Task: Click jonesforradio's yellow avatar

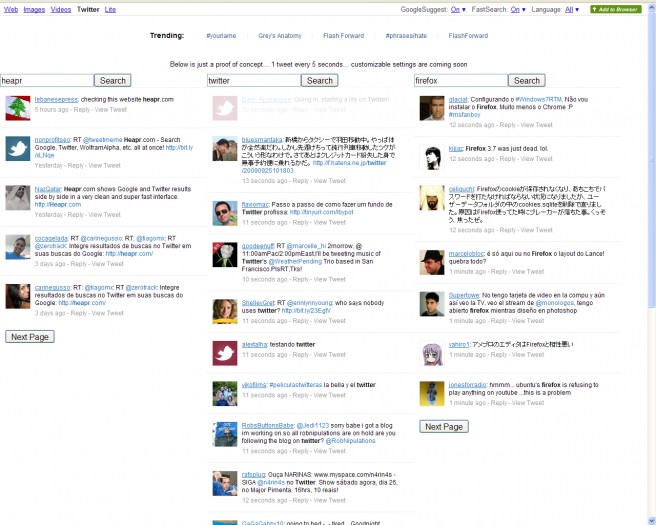Action: coord(432,393)
